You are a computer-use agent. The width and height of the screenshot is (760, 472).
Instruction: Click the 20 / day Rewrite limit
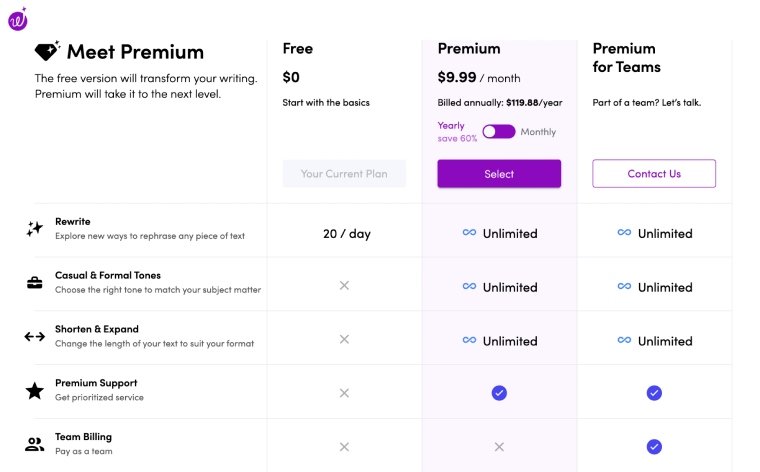(347, 234)
